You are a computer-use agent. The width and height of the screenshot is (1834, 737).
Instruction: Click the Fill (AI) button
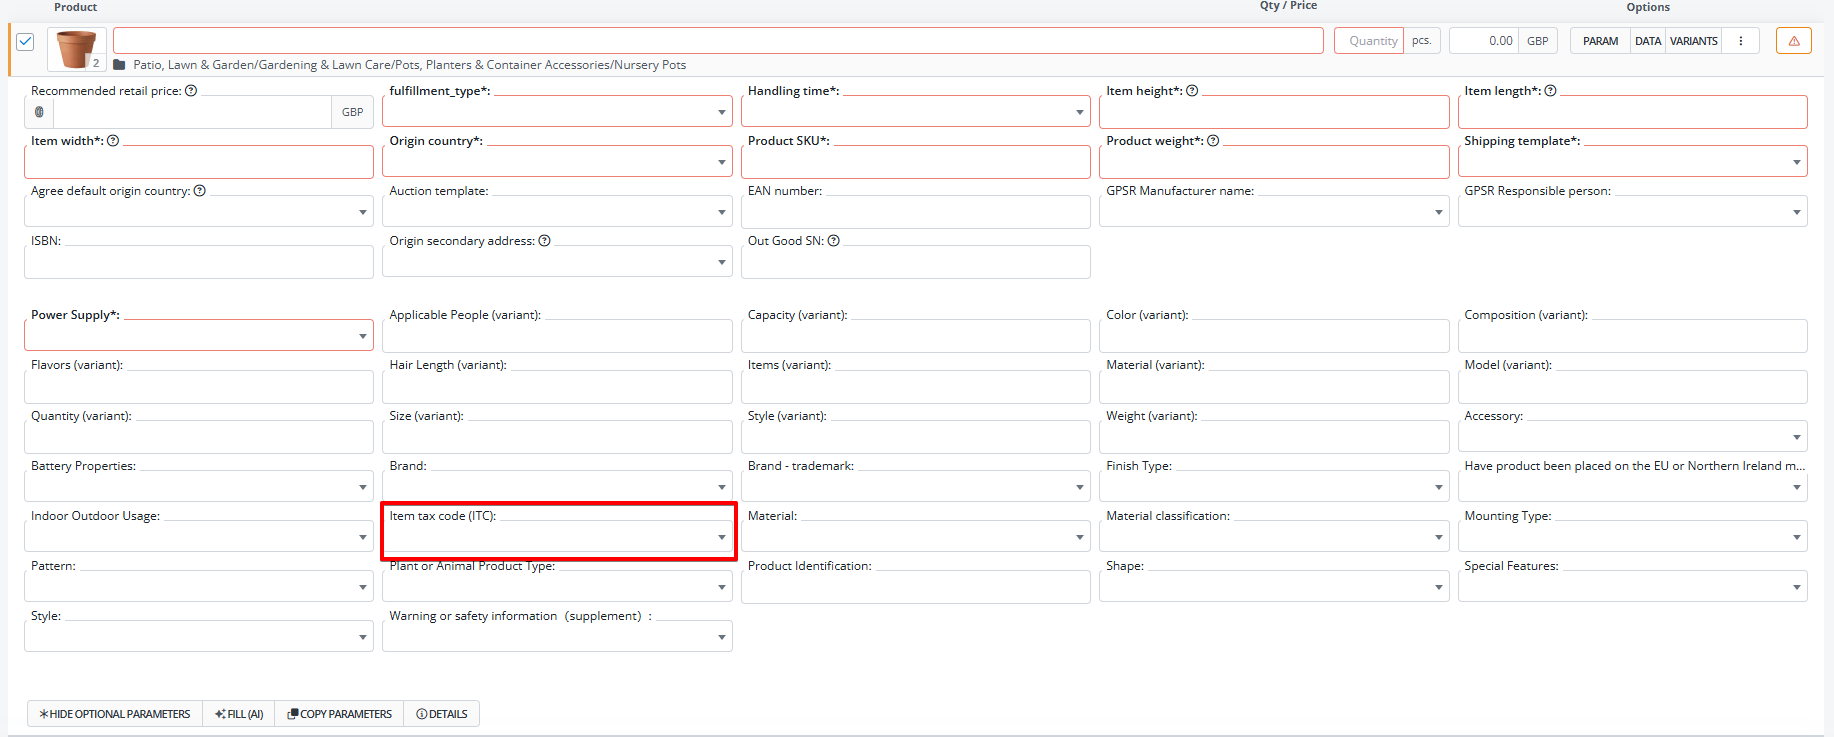[239, 714]
